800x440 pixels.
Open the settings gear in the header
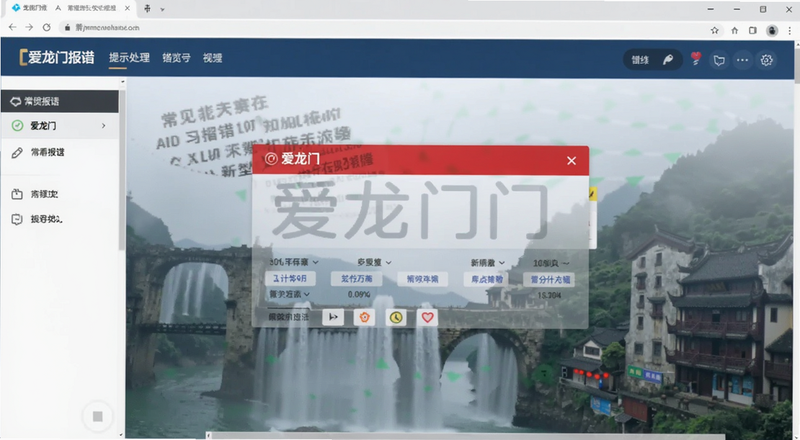click(x=766, y=60)
